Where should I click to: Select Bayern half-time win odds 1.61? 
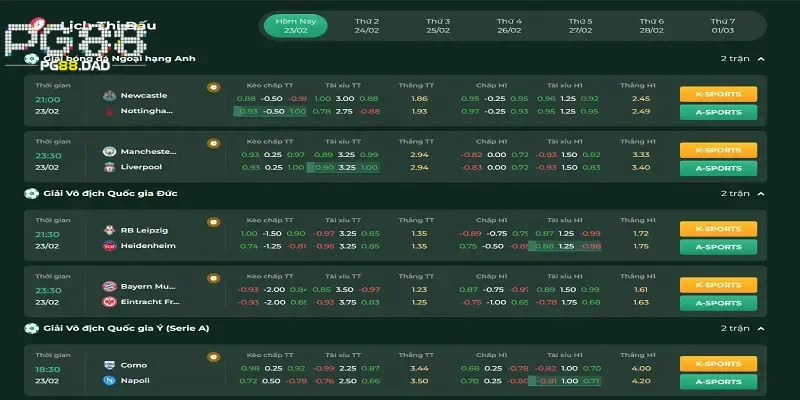tap(640, 290)
